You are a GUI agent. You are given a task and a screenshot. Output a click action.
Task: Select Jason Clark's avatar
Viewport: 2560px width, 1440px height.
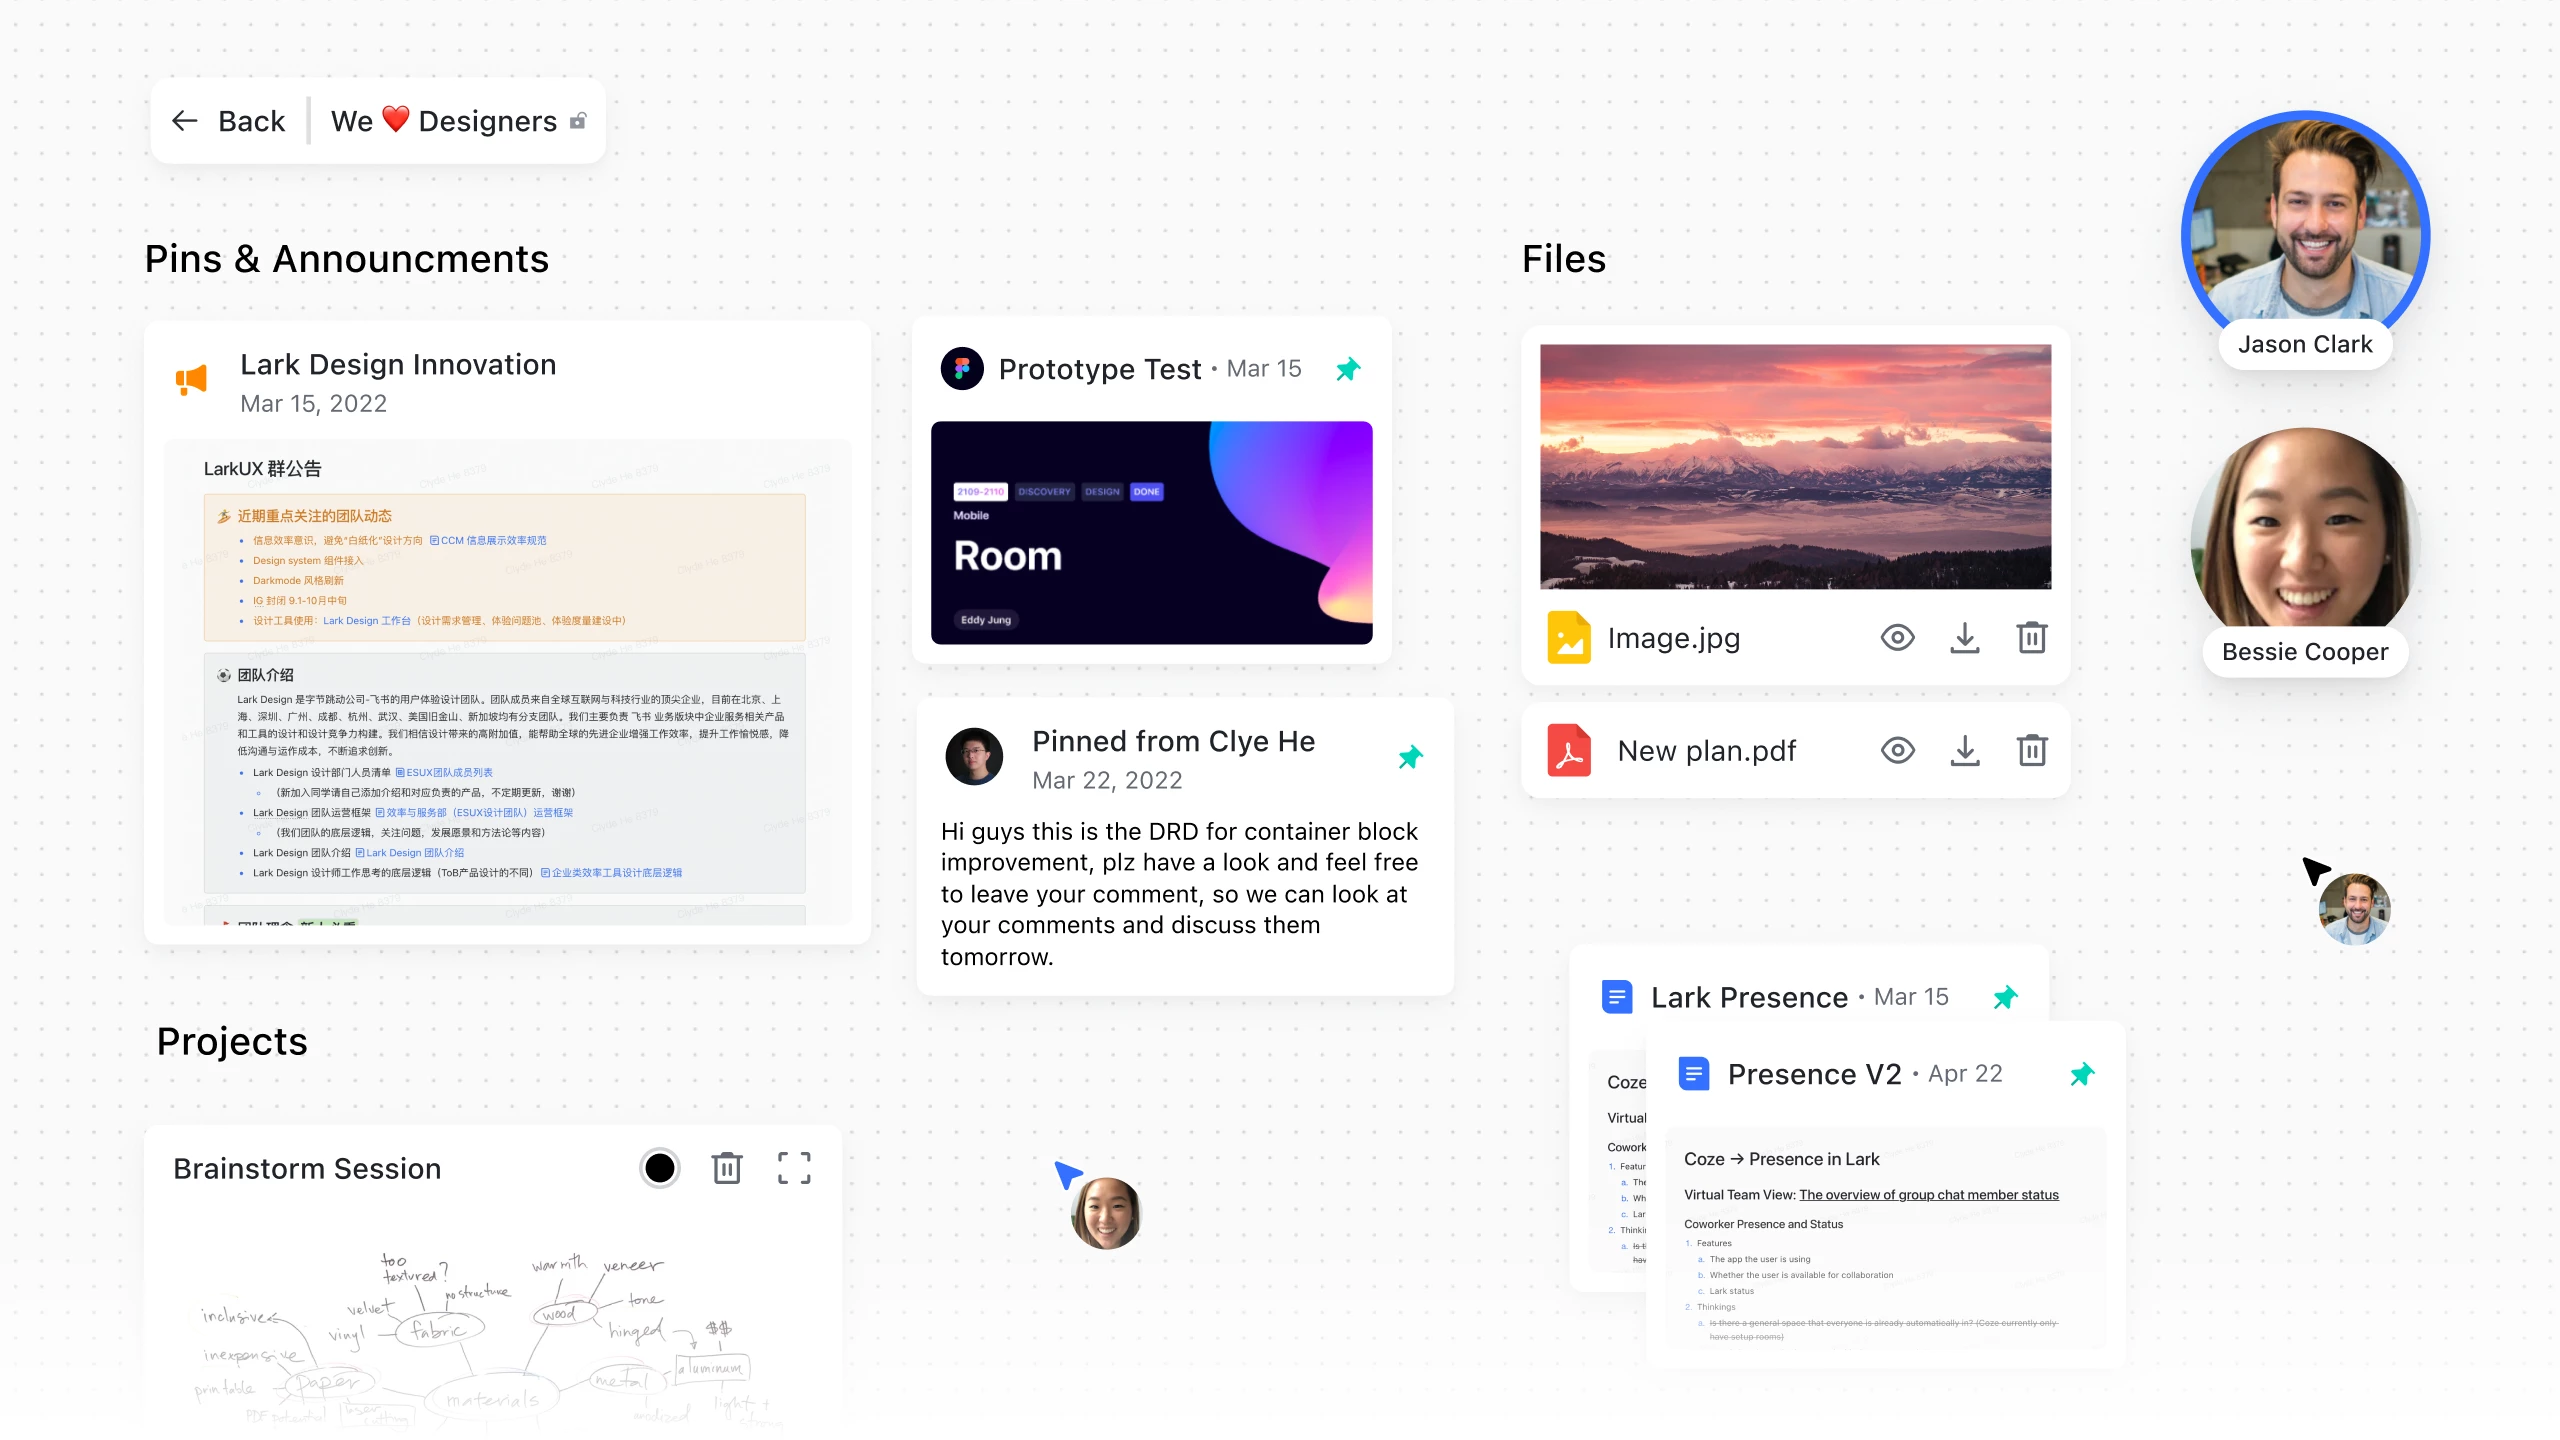point(2305,230)
